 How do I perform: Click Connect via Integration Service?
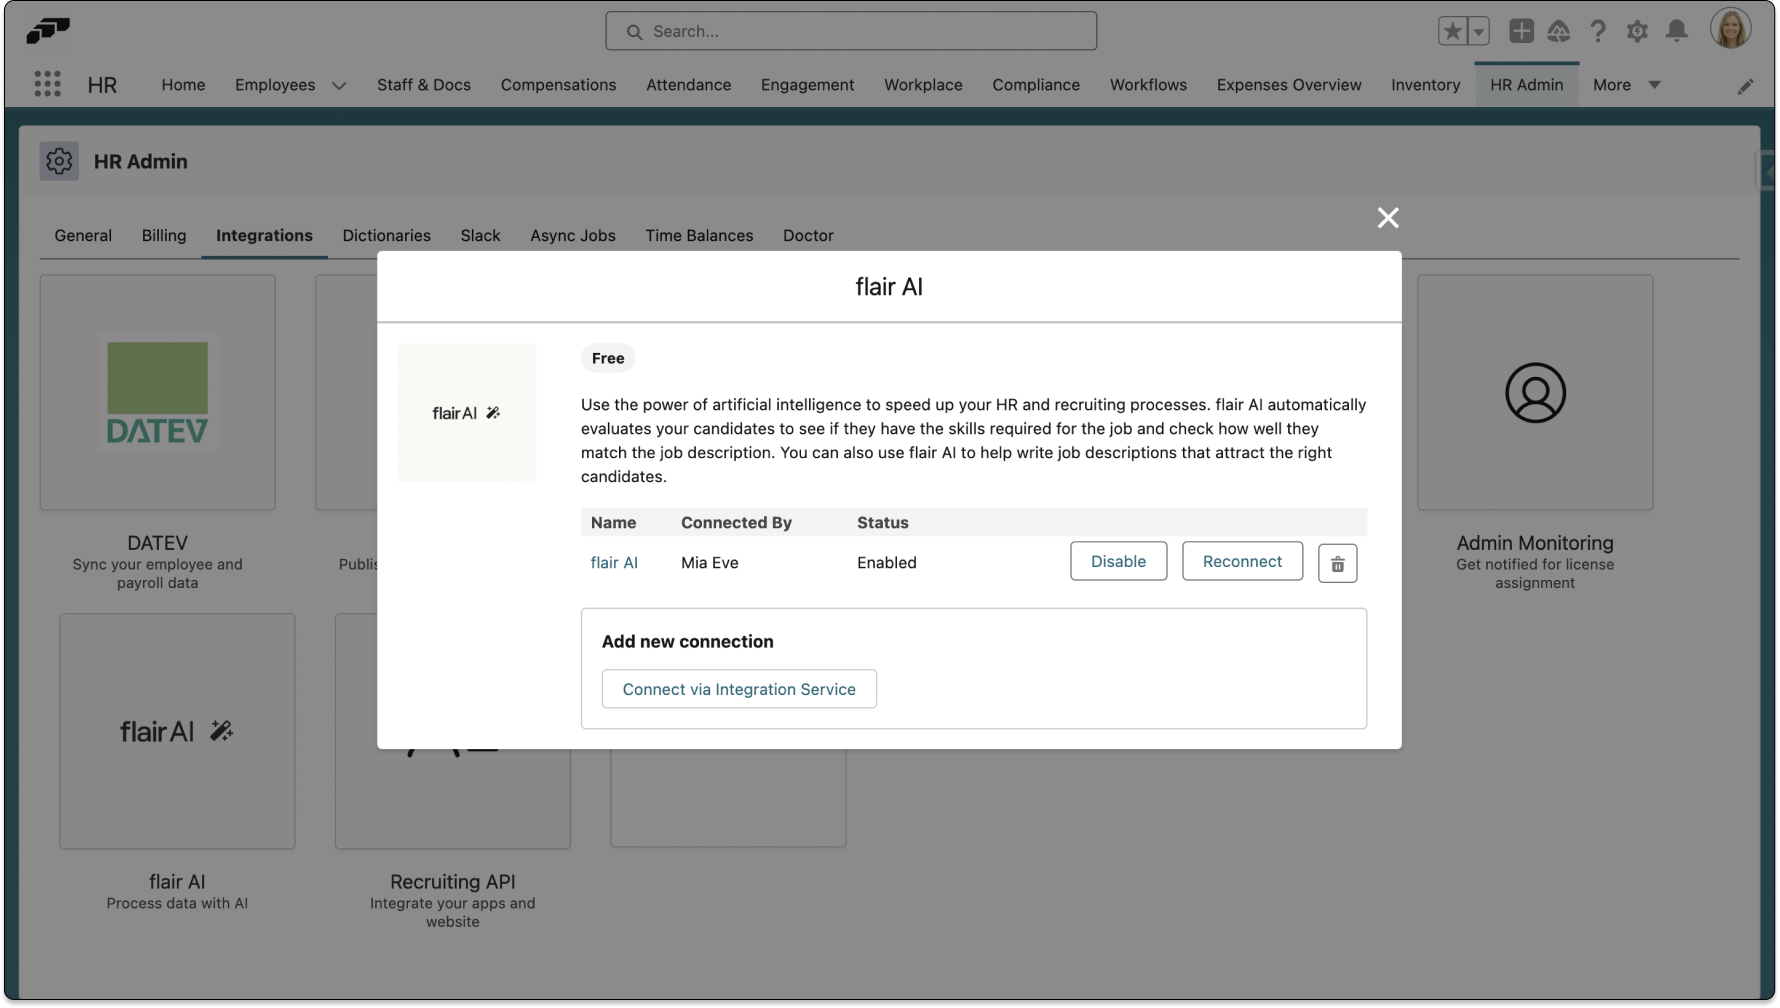click(739, 689)
